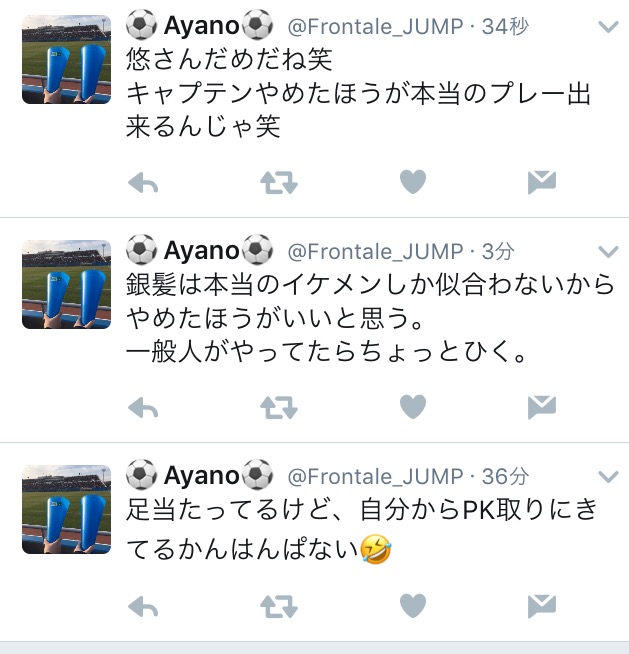This screenshot has width=629, height=654.
Task: Reply to the 銀髪 tweet
Action: coord(143,407)
